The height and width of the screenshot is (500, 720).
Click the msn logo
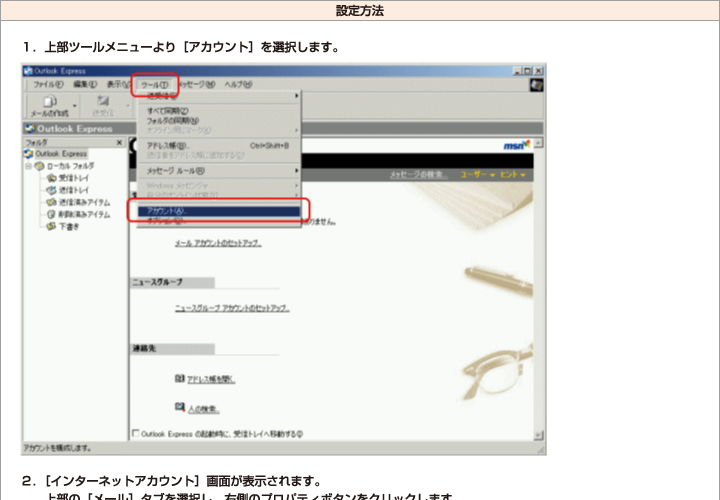(517, 145)
